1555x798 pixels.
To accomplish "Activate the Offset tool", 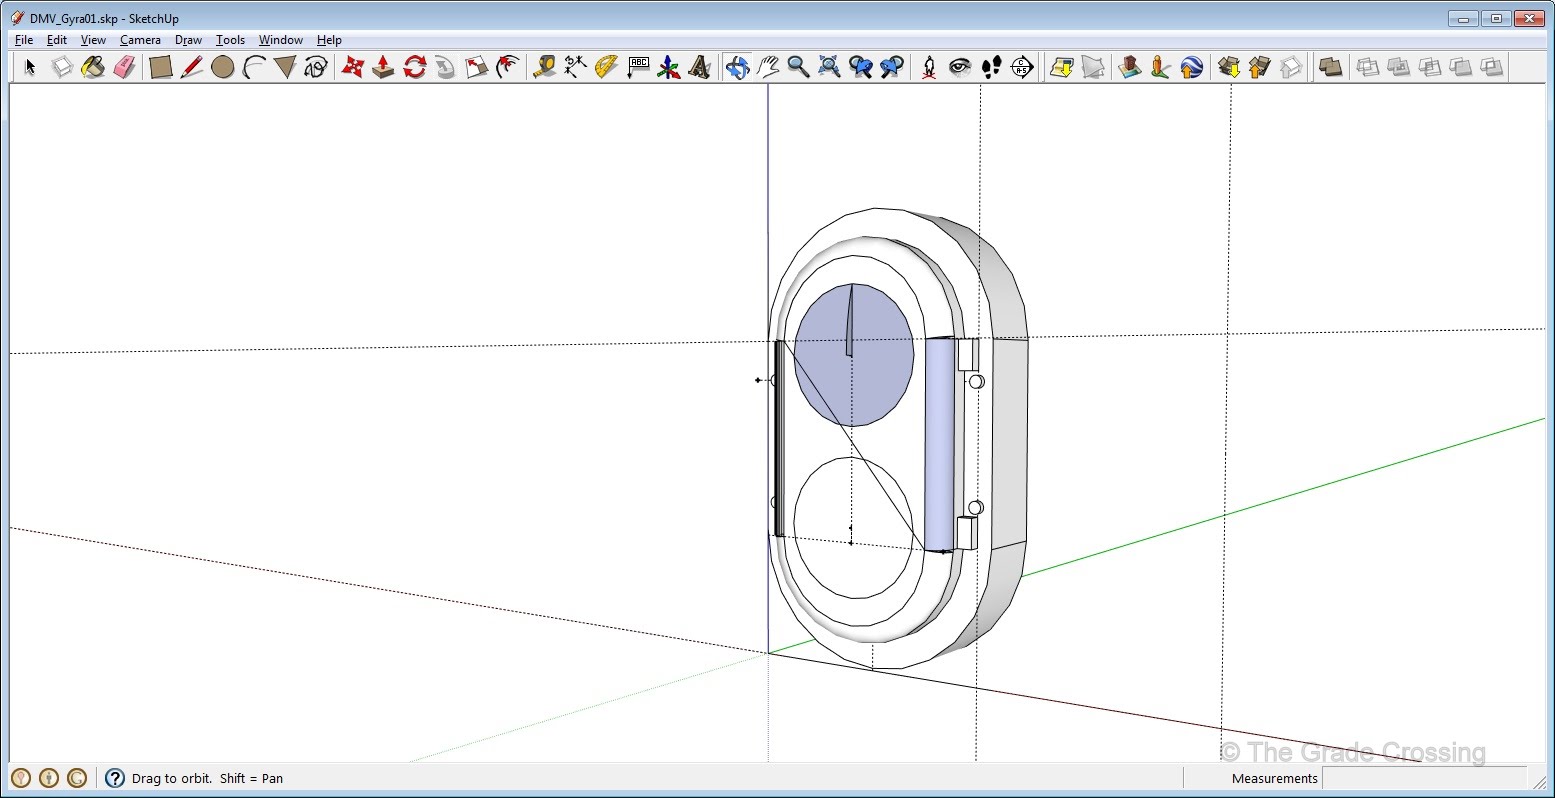I will (508, 67).
